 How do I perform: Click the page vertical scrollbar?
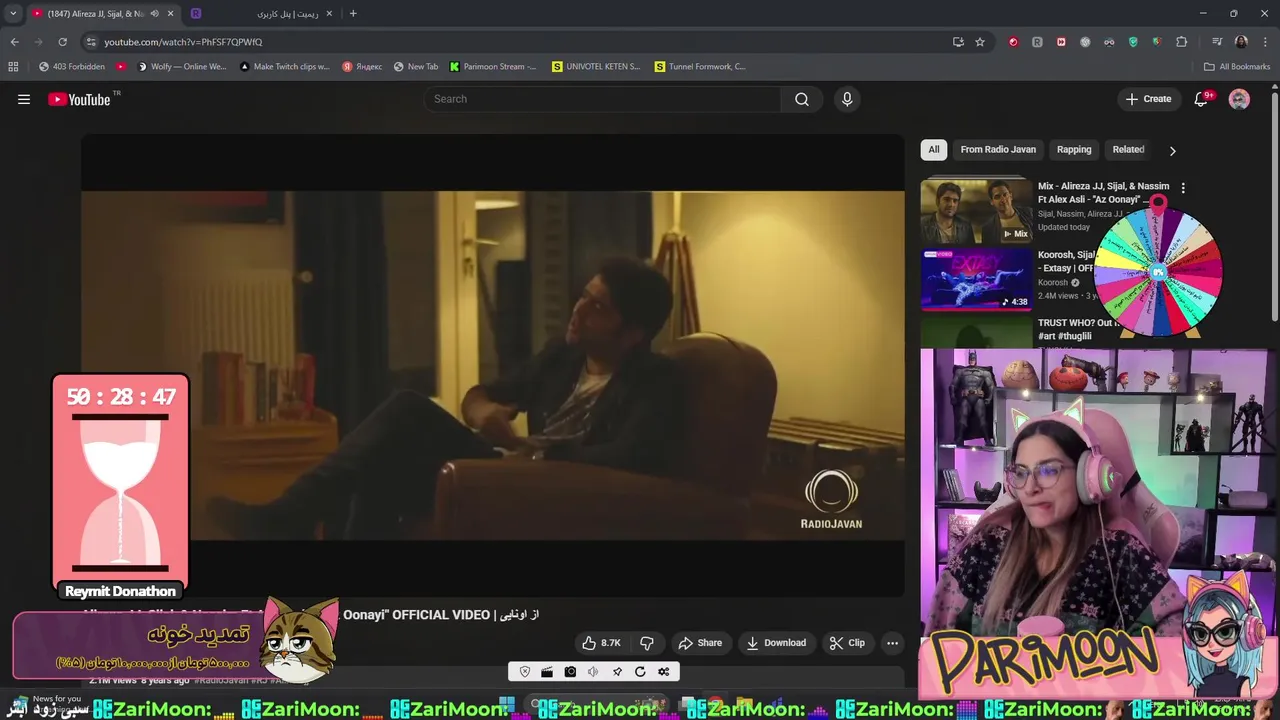coord(1274,205)
